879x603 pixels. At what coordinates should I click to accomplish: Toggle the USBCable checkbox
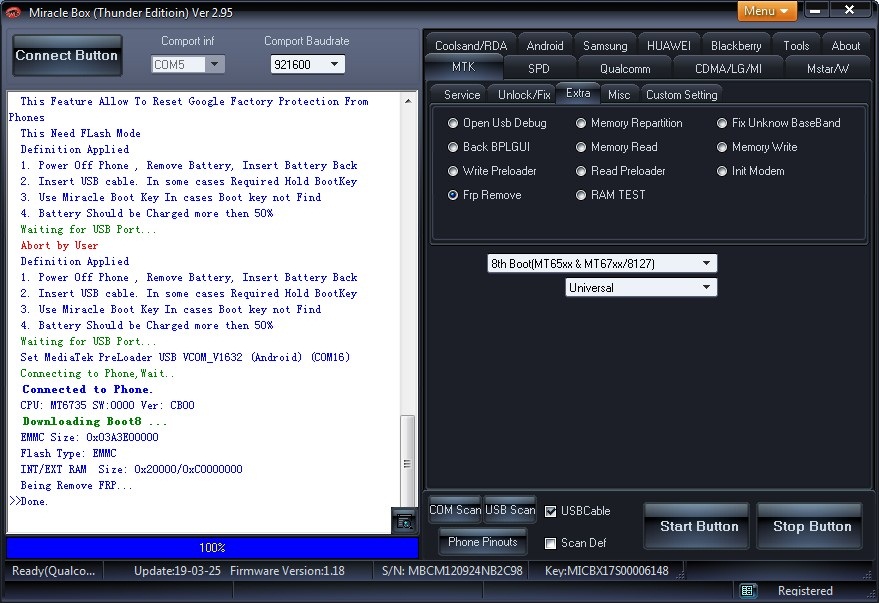550,511
